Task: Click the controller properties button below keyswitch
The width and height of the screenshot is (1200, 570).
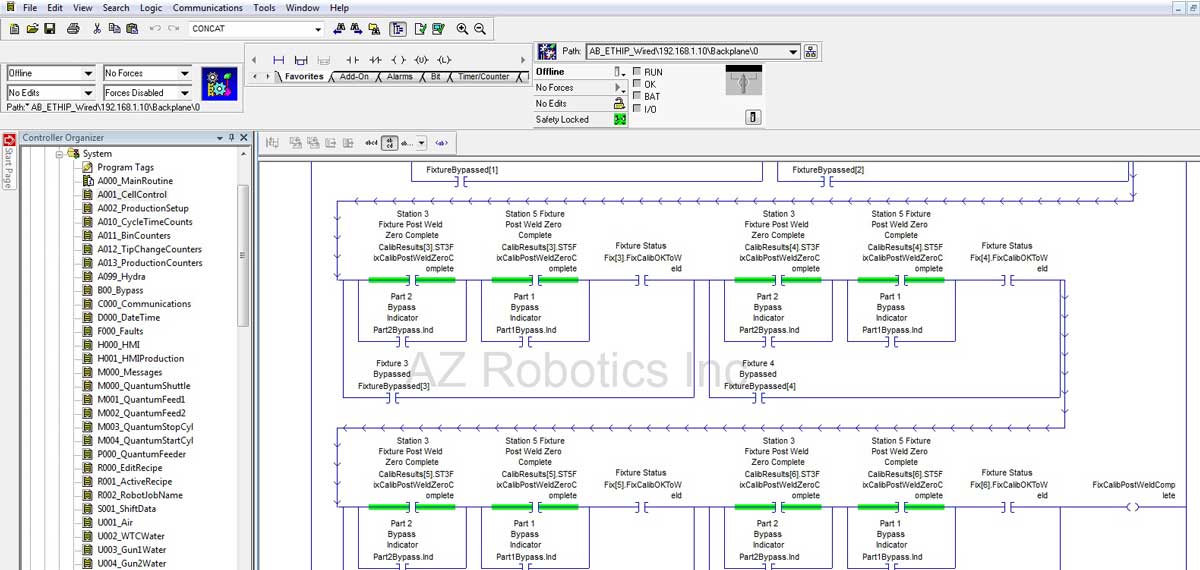Action: click(754, 118)
